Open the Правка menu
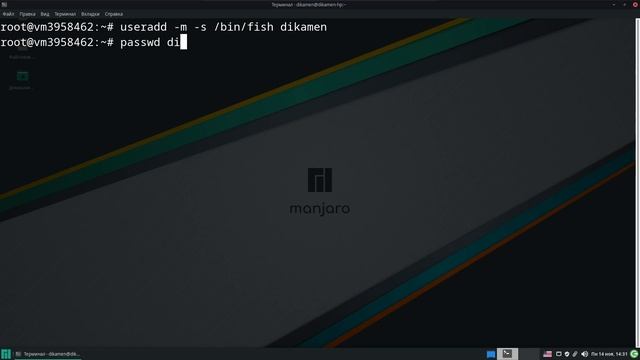This screenshot has width=640, height=360. 27,14
